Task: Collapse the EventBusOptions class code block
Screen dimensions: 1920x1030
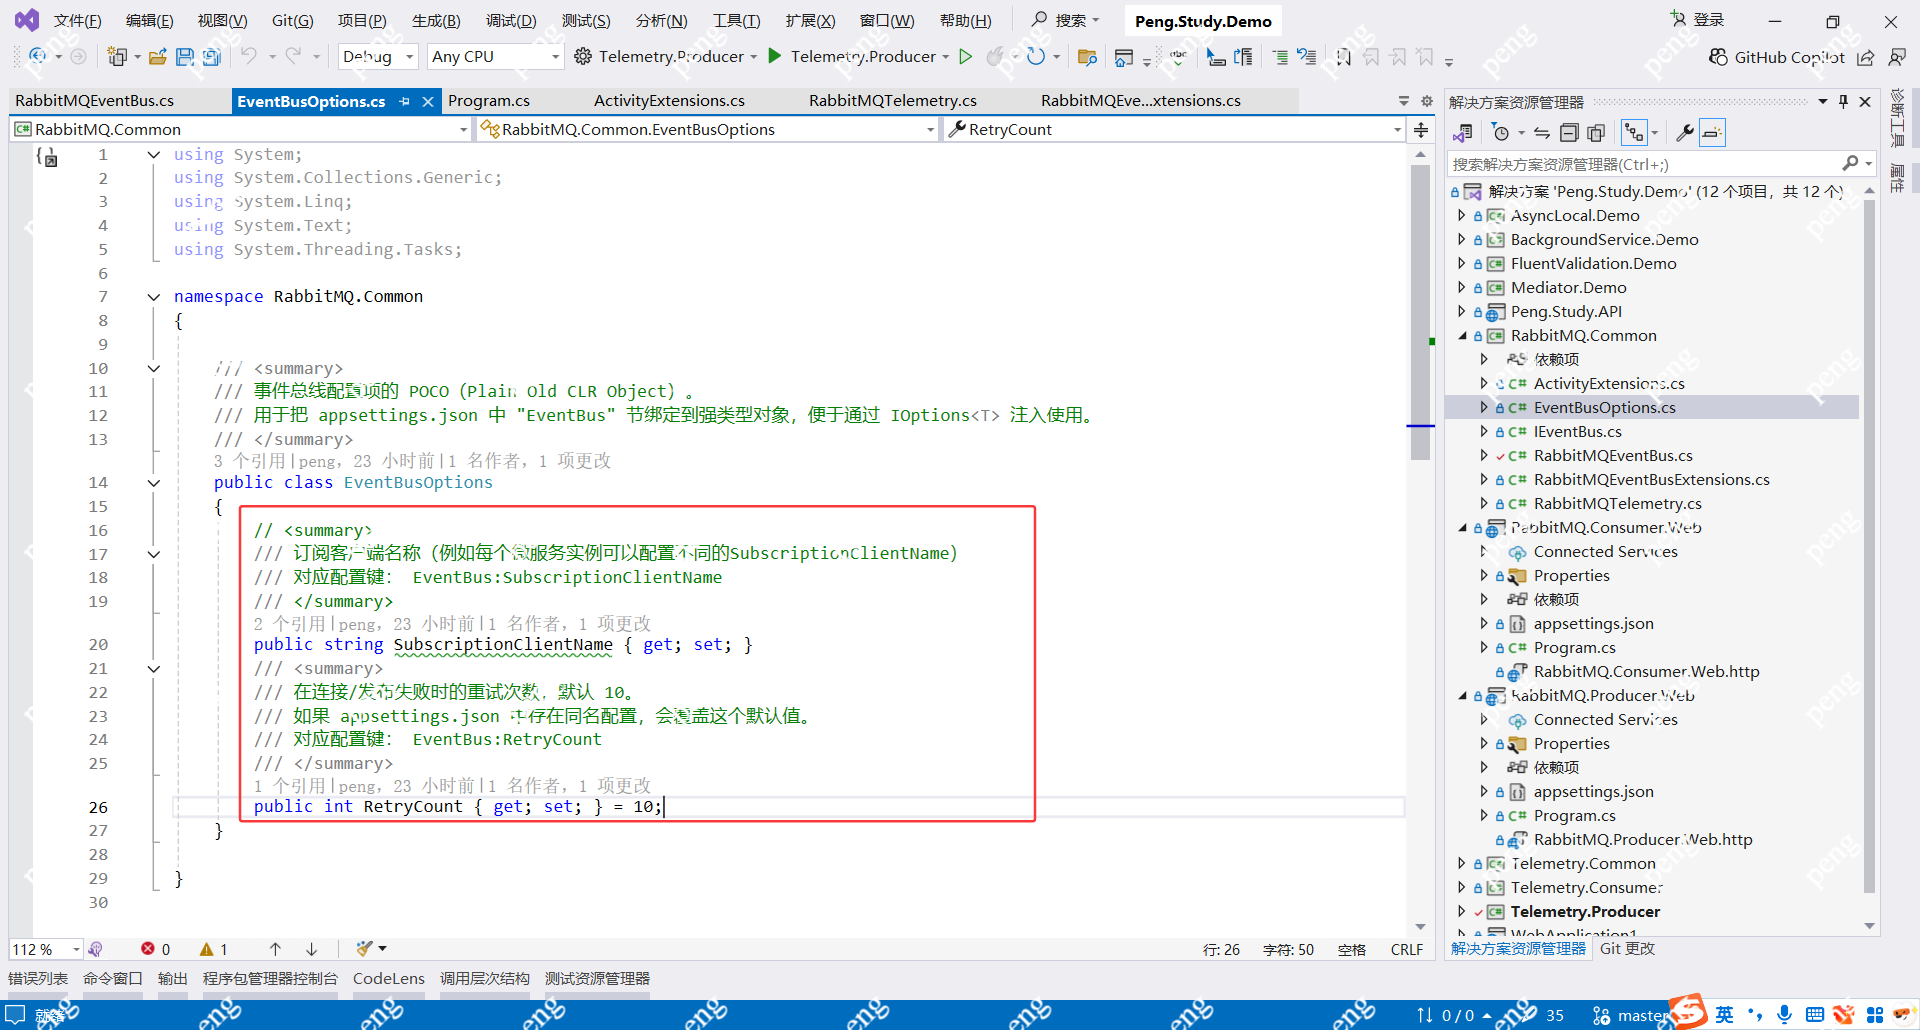Action: point(154,483)
